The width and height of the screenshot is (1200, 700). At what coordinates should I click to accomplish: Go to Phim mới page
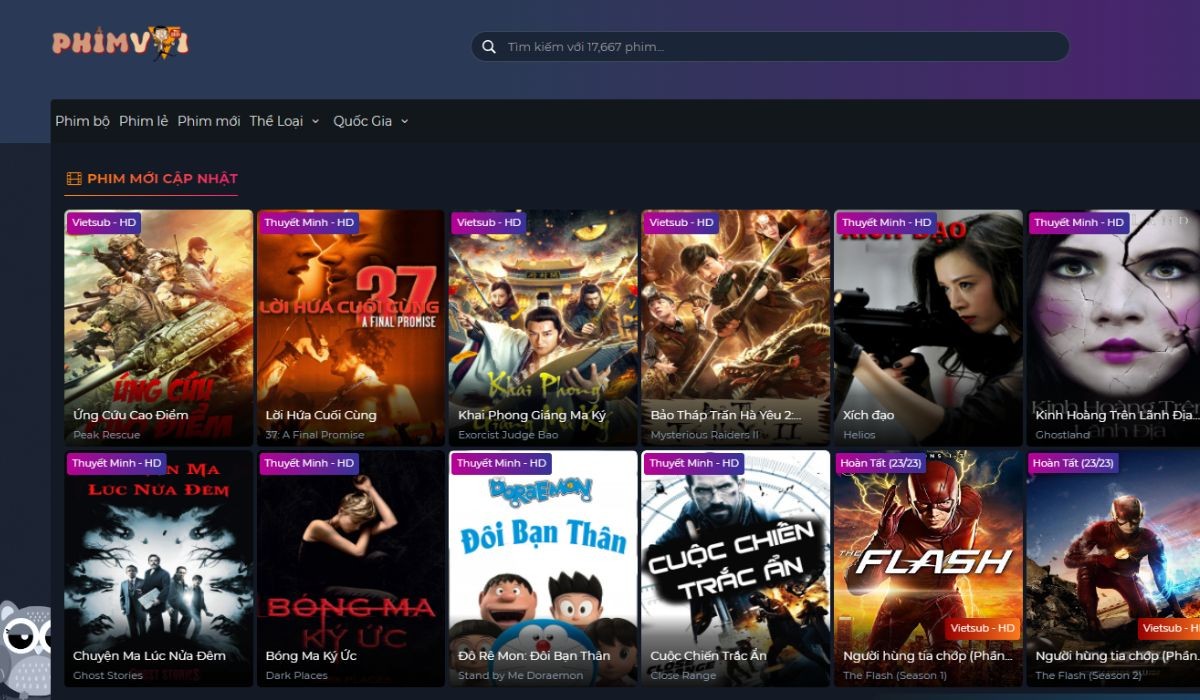[209, 121]
